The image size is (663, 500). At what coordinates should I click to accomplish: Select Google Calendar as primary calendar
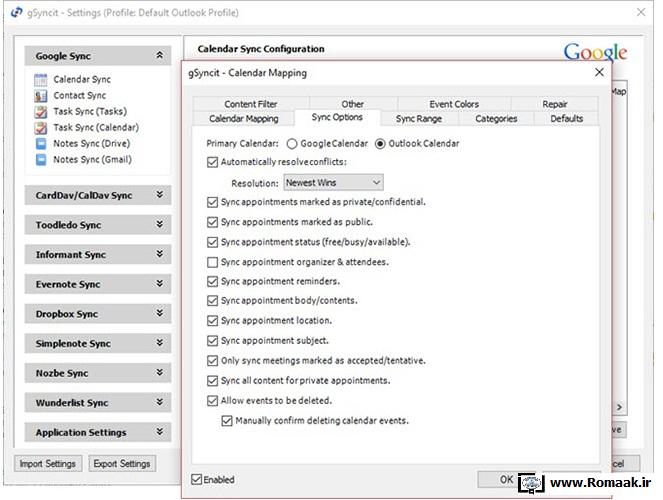point(292,144)
